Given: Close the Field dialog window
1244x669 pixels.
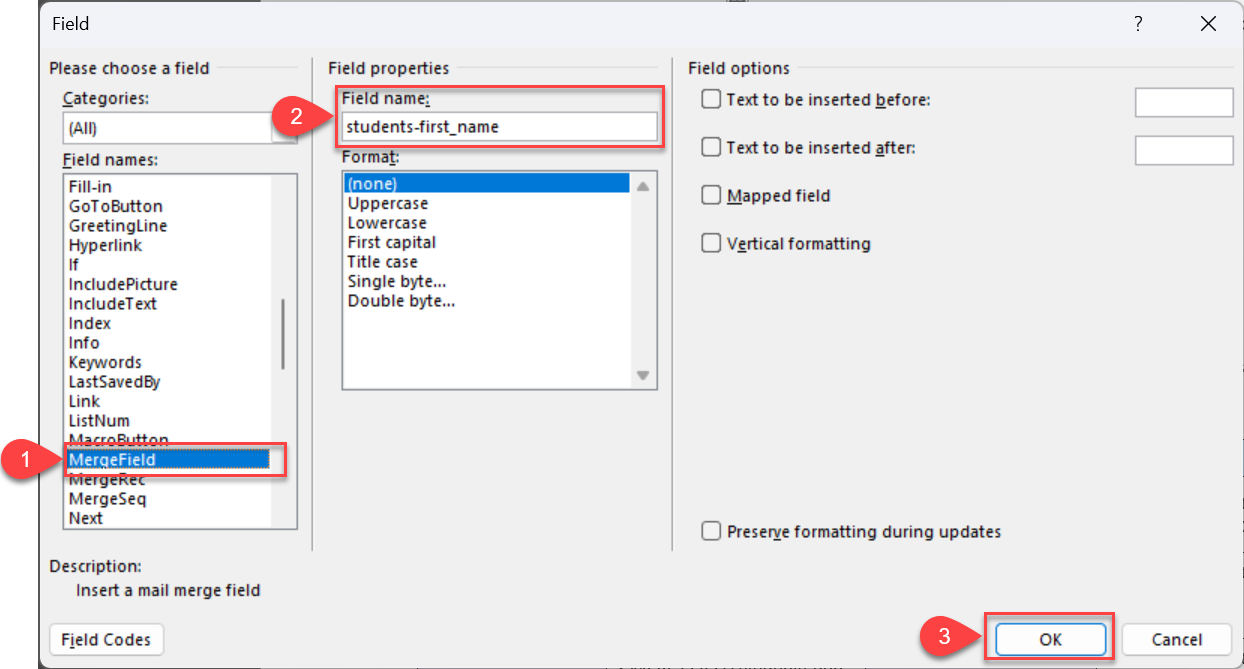Looking at the screenshot, I should (x=1209, y=24).
